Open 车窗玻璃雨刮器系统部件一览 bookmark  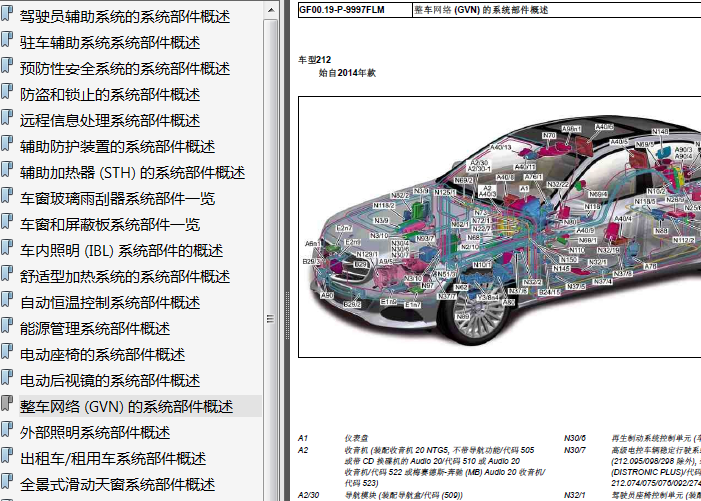(118, 198)
